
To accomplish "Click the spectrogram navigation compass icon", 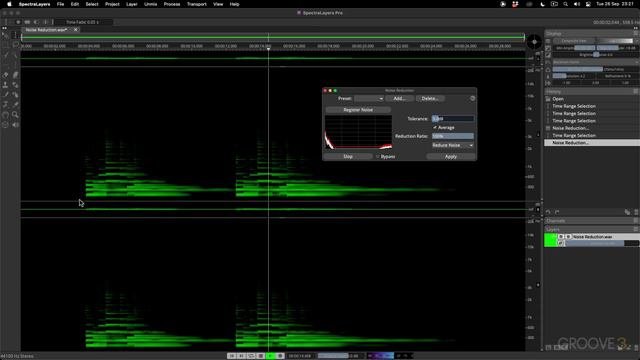I will pos(534,42).
